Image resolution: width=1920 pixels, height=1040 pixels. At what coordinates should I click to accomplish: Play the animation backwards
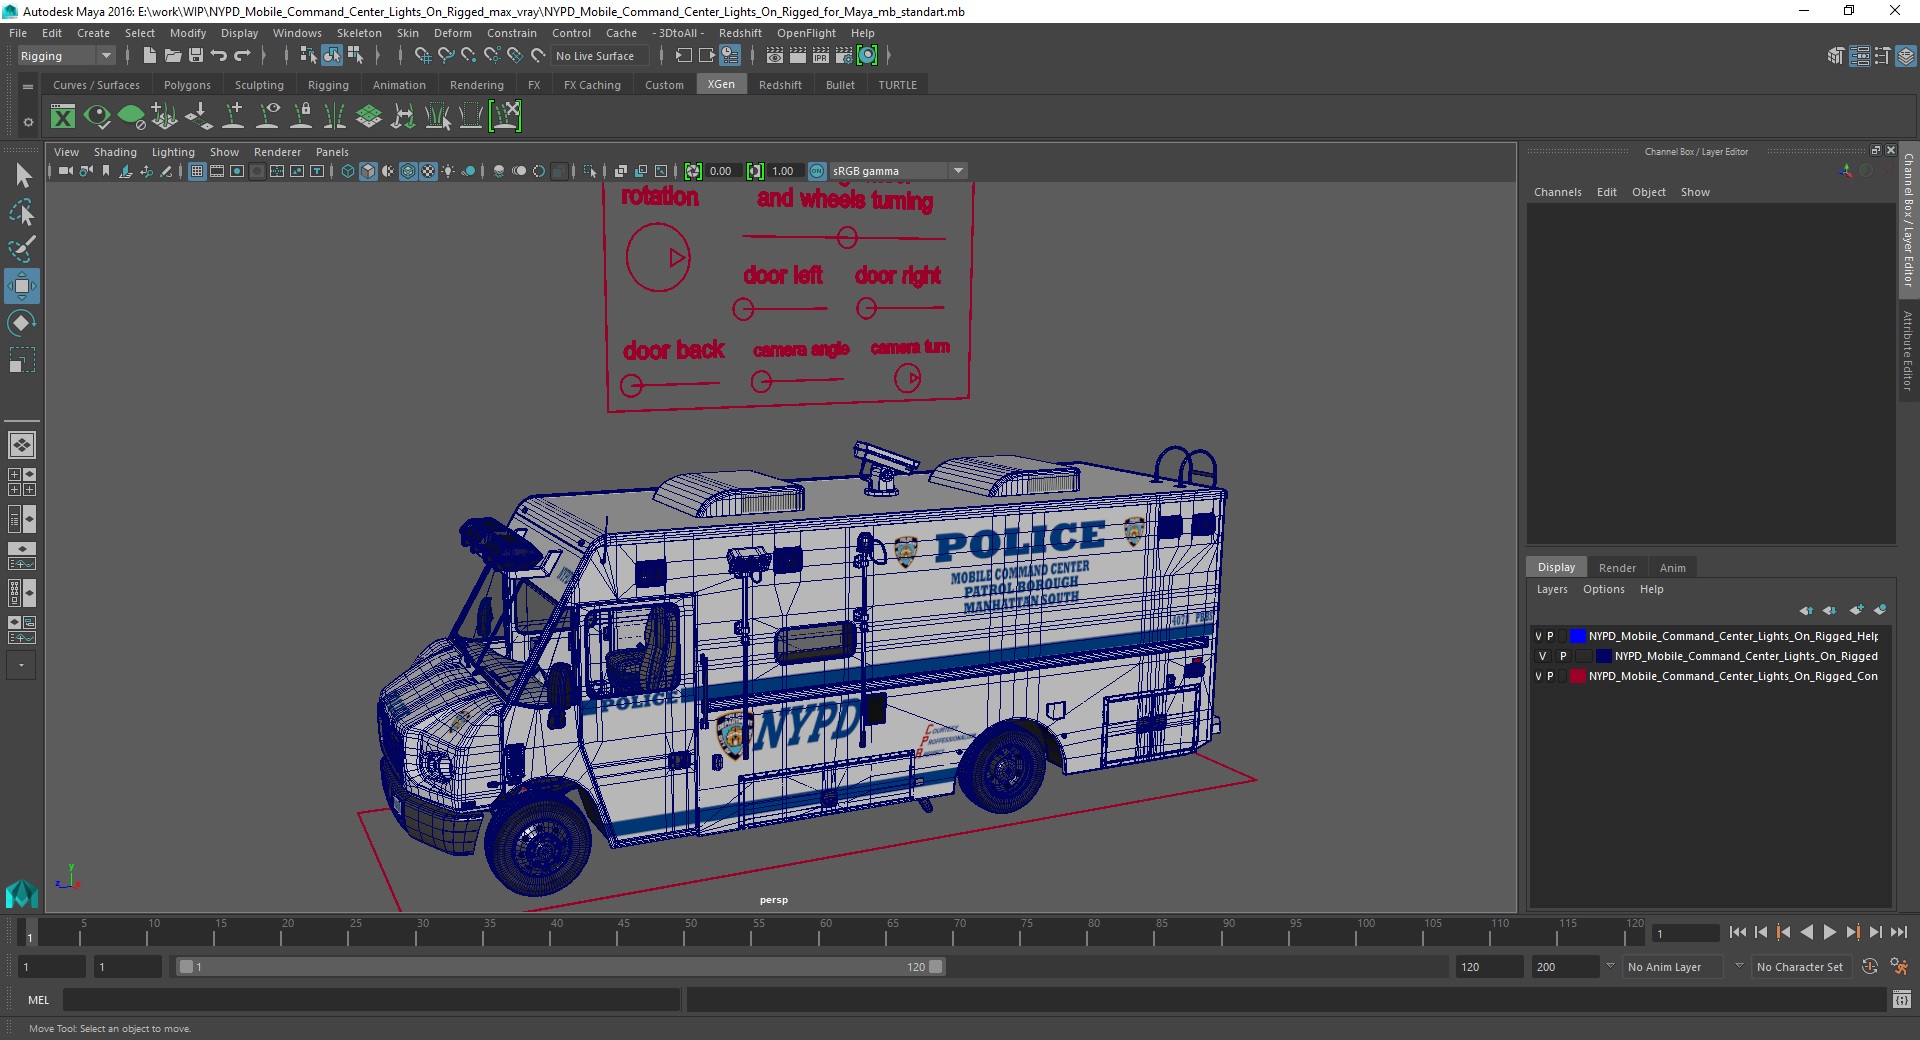[x=1806, y=932]
